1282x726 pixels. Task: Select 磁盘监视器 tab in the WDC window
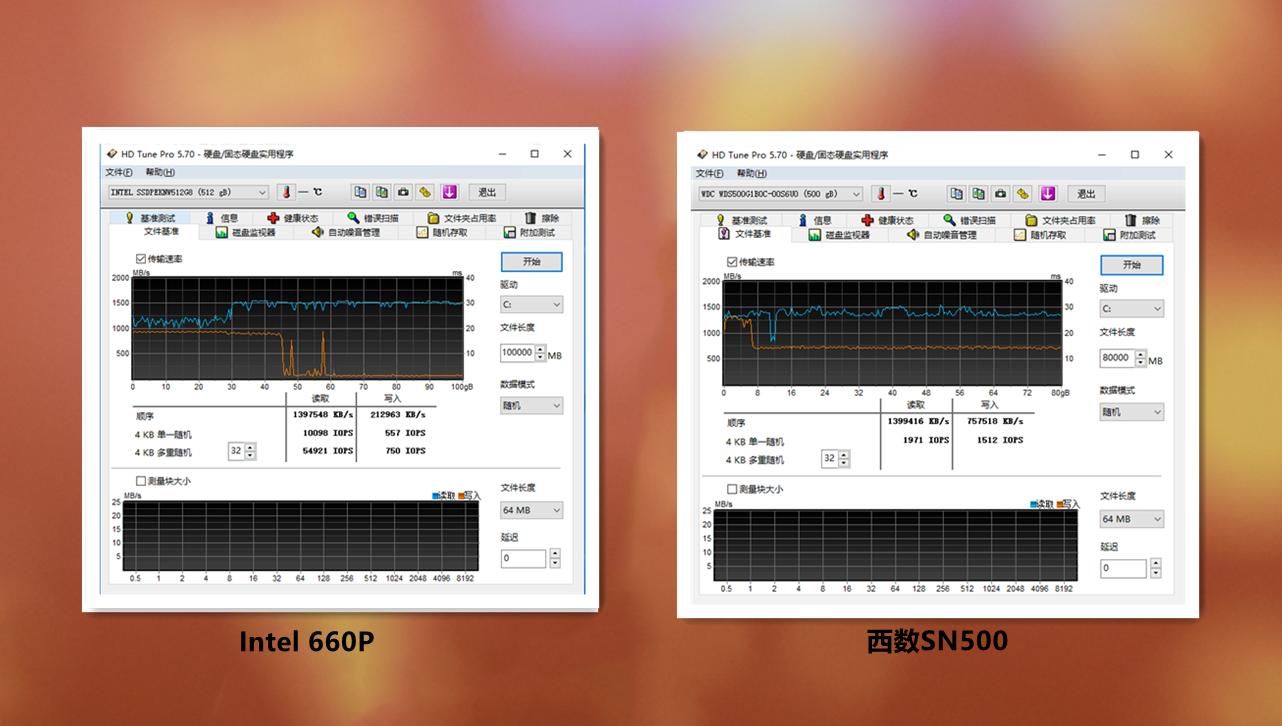(x=840, y=235)
